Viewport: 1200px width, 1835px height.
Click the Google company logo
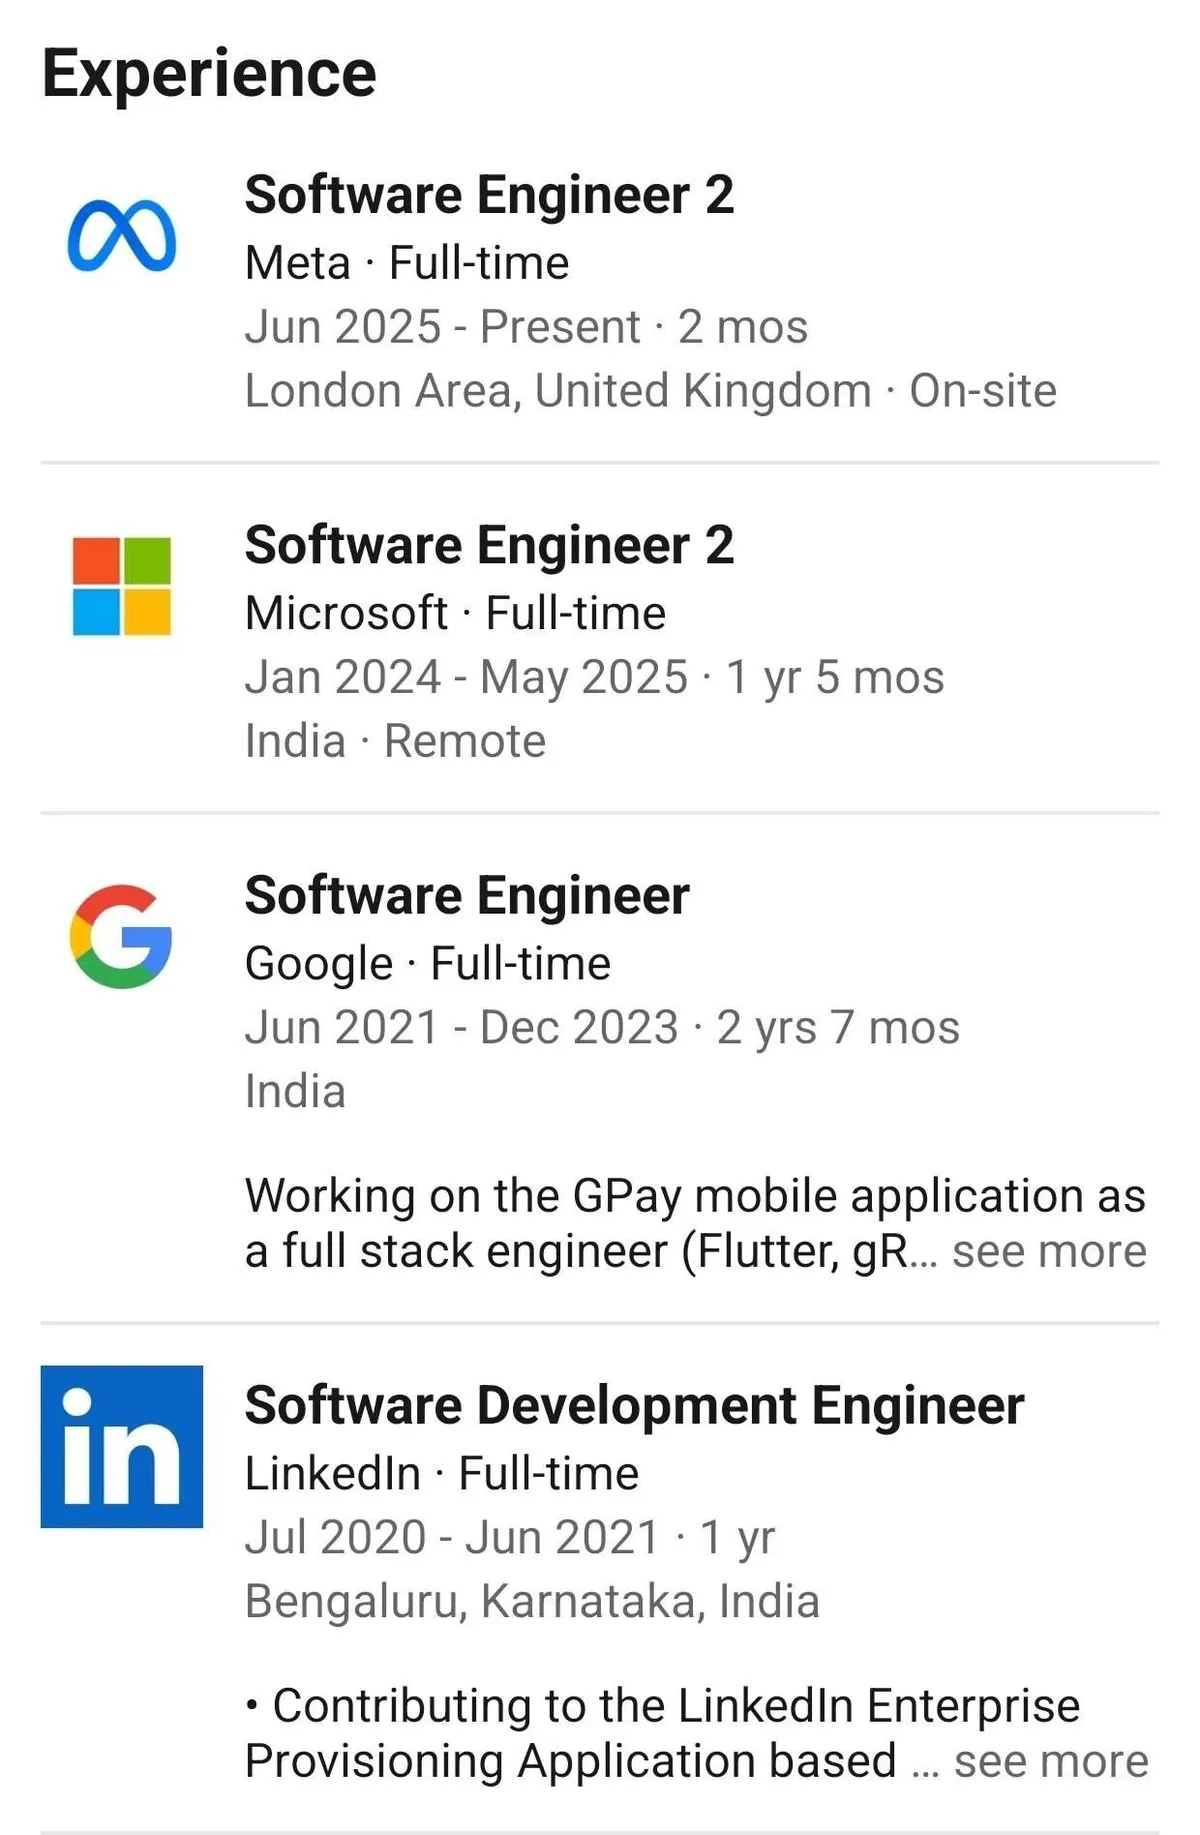(x=122, y=936)
